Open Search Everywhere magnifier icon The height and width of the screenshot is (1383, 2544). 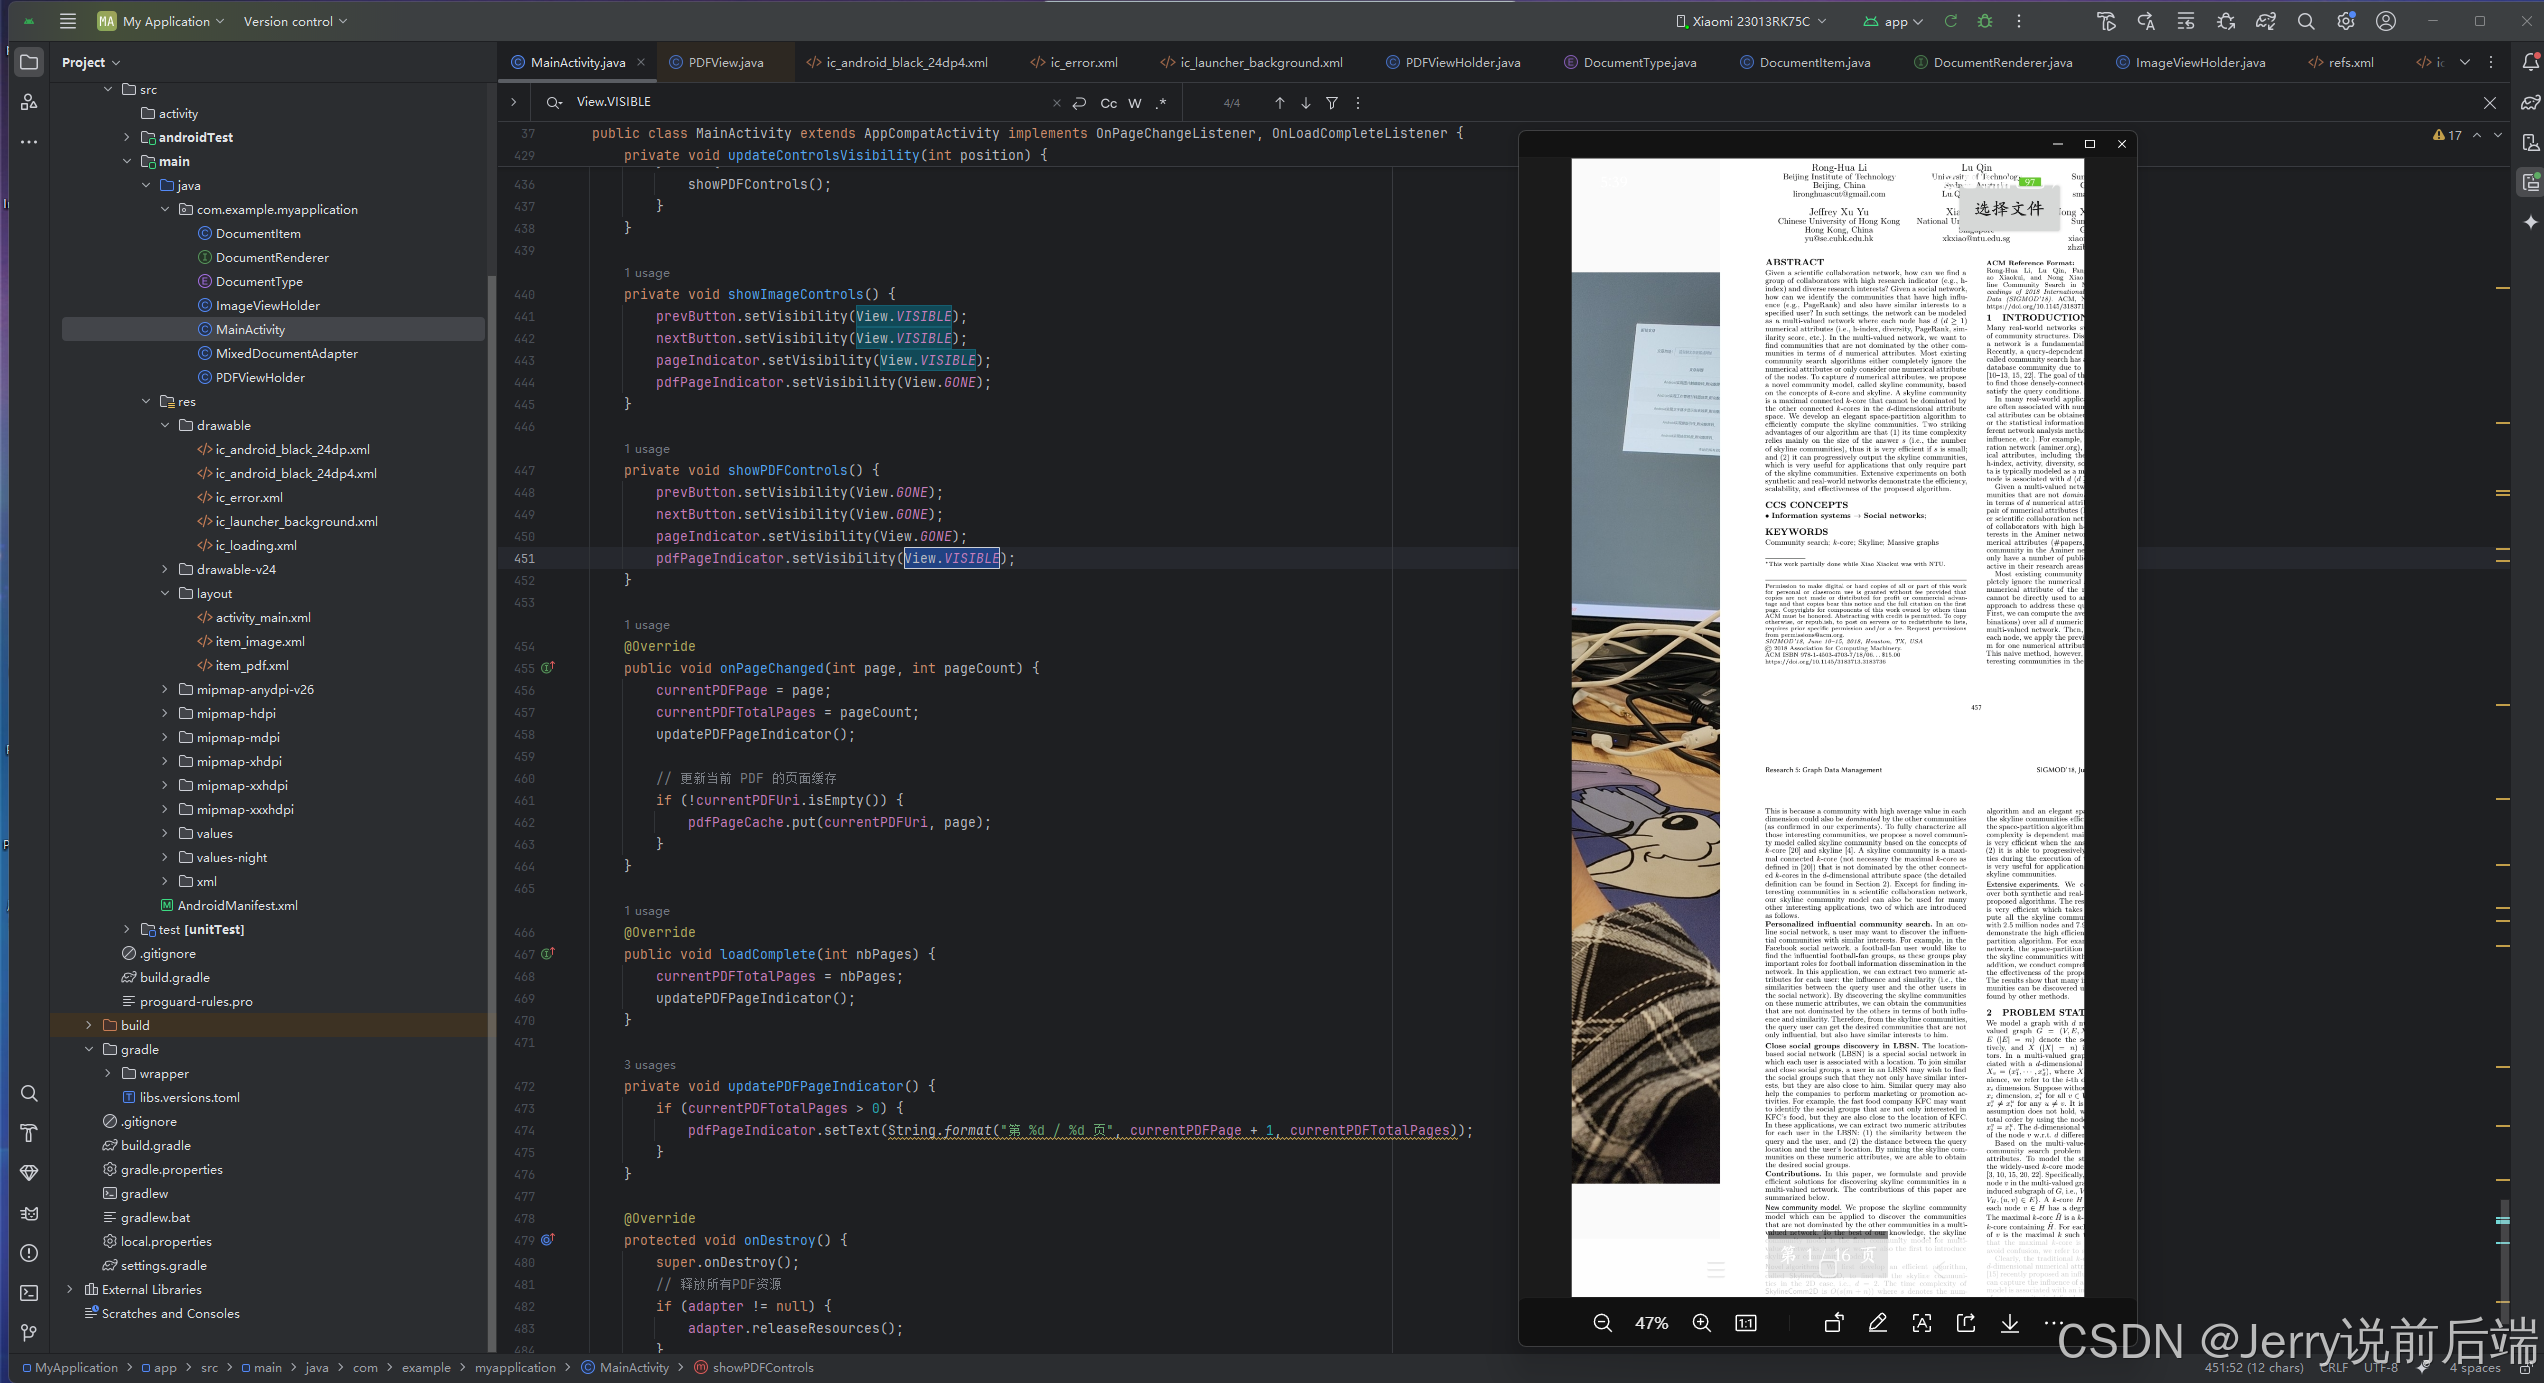2306,21
